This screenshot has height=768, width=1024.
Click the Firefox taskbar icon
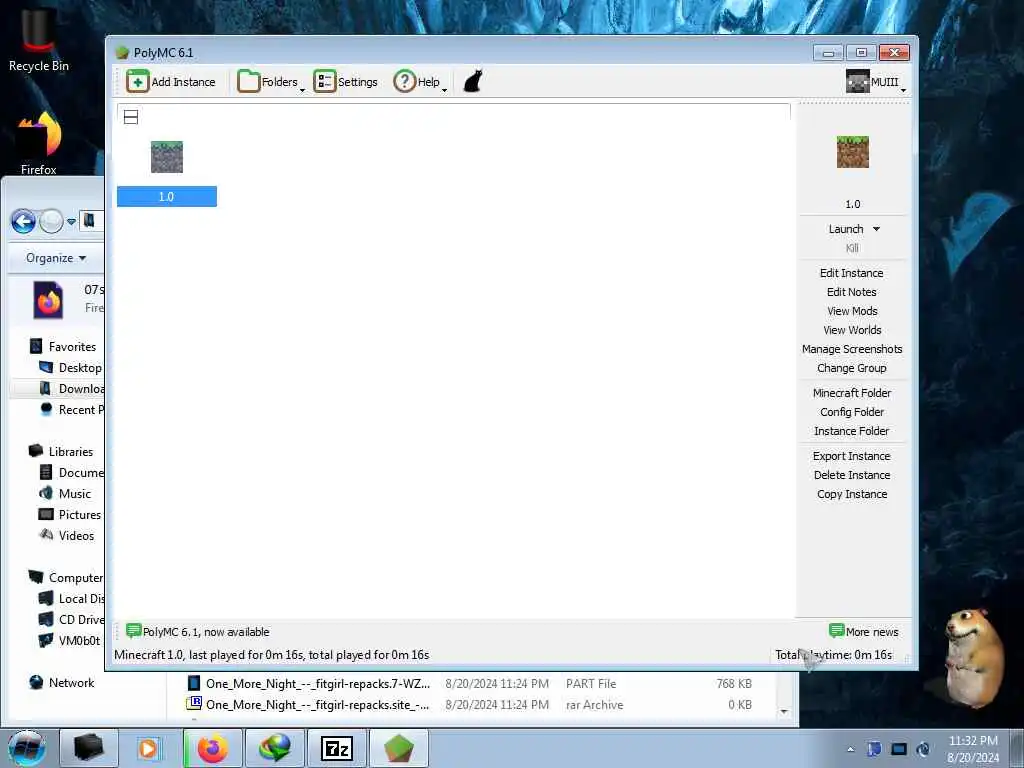(x=213, y=749)
